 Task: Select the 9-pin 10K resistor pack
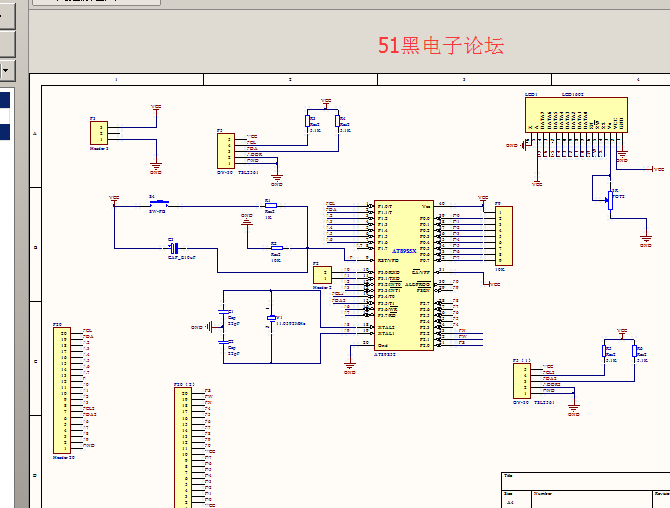coord(503,236)
